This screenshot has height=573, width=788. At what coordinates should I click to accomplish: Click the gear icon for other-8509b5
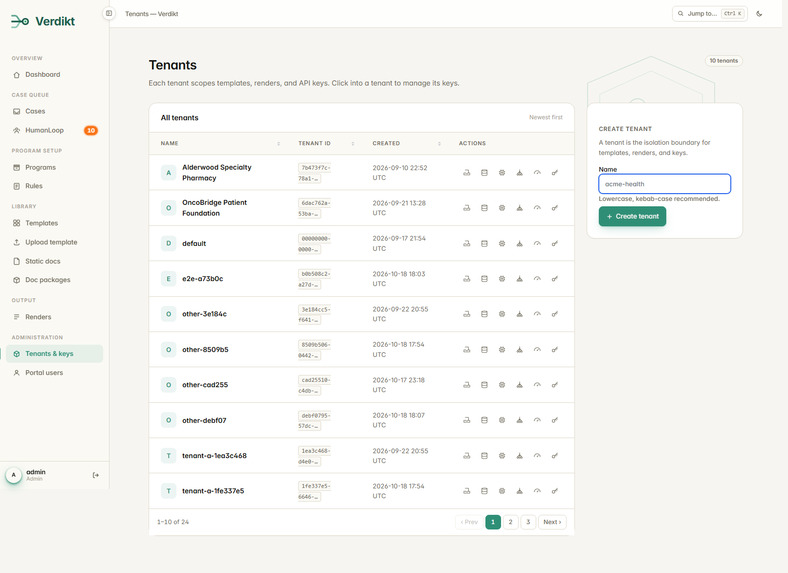point(502,350)
